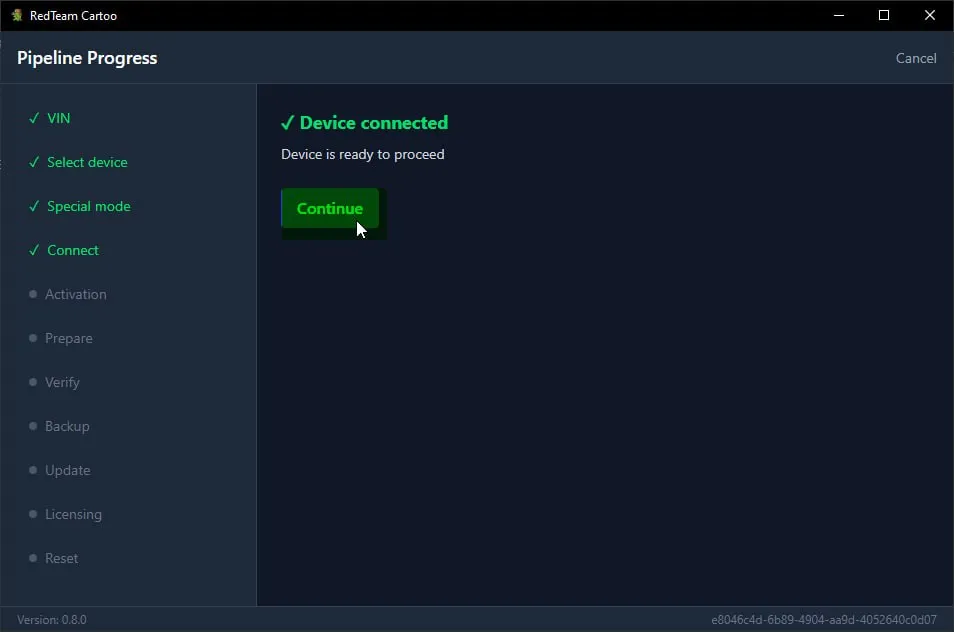The image size is (954, 632).
Task: Click the bullet dot beside Backup
Action: (x=33, y=426)
